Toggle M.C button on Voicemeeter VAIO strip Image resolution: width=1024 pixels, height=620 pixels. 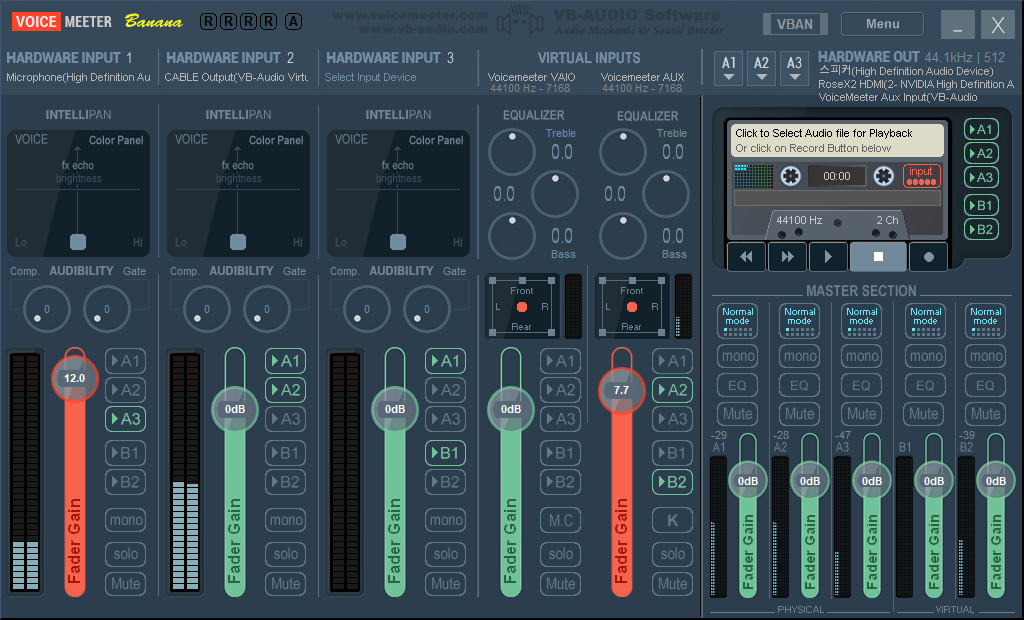(x=560, y=520)
